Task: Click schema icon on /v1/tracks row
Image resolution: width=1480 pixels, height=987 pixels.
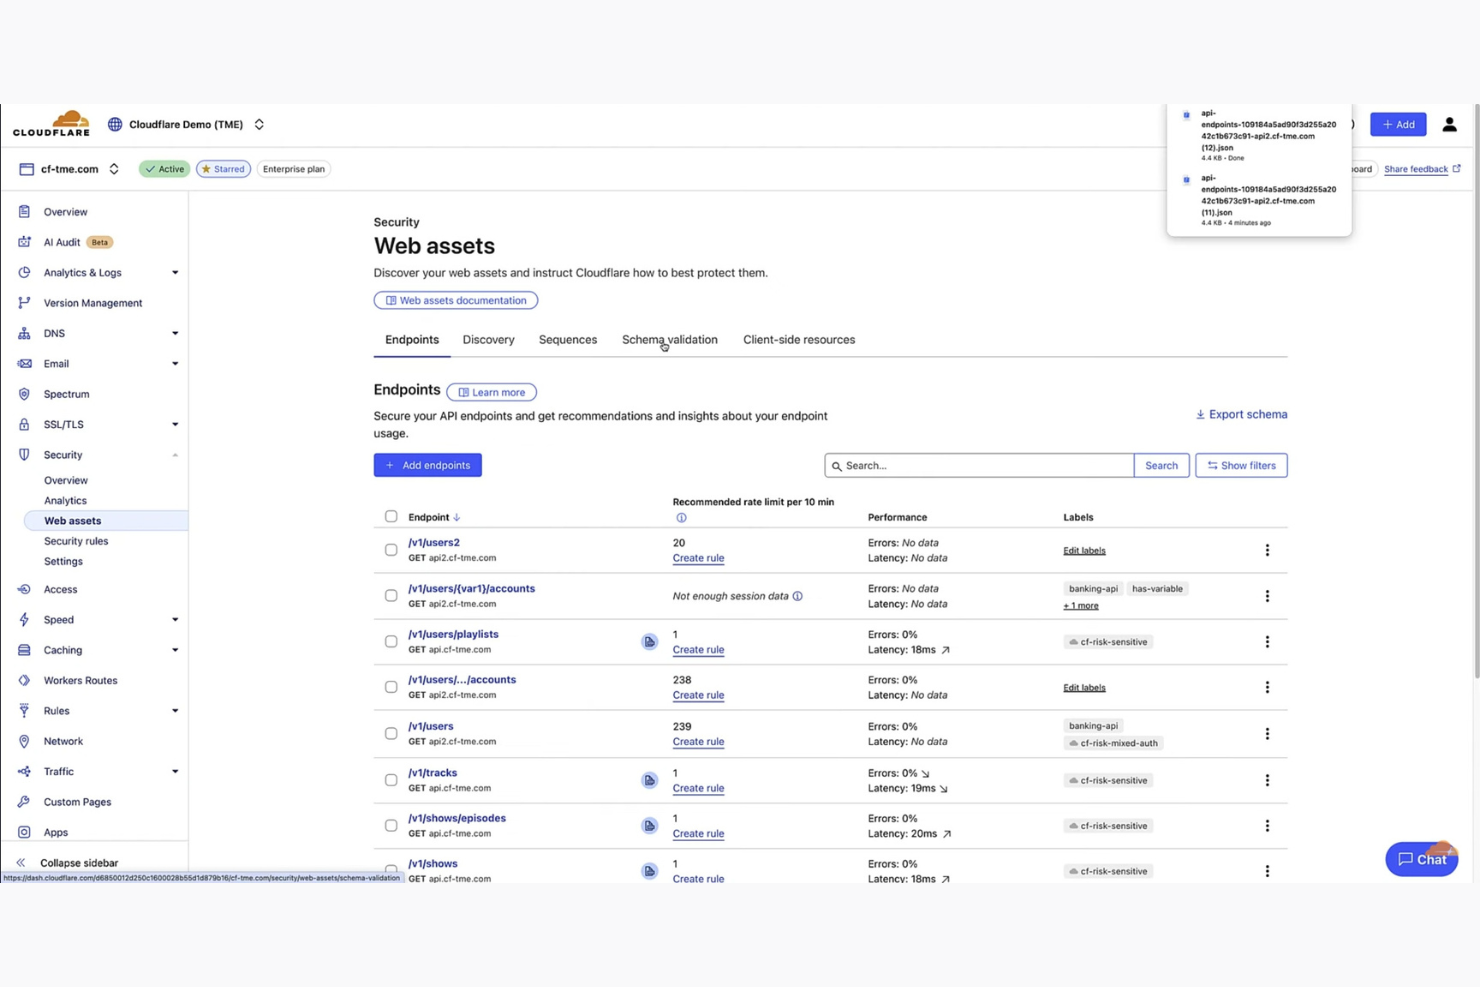Action: click(x=650, y=780)
